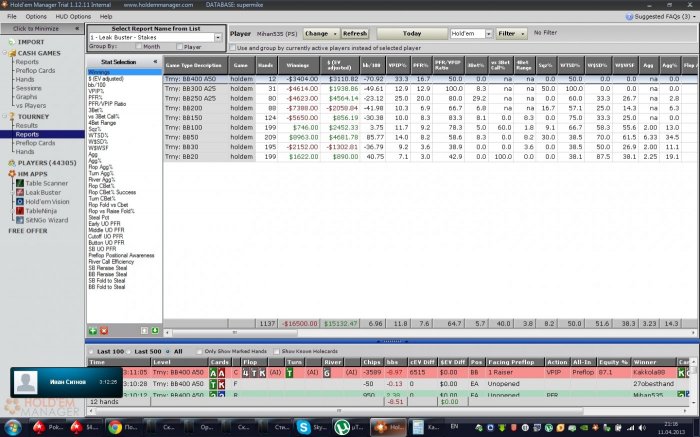700x437 pixels.
Task: Click the report table horizontal scrollbar
Action: pos(234,333)
